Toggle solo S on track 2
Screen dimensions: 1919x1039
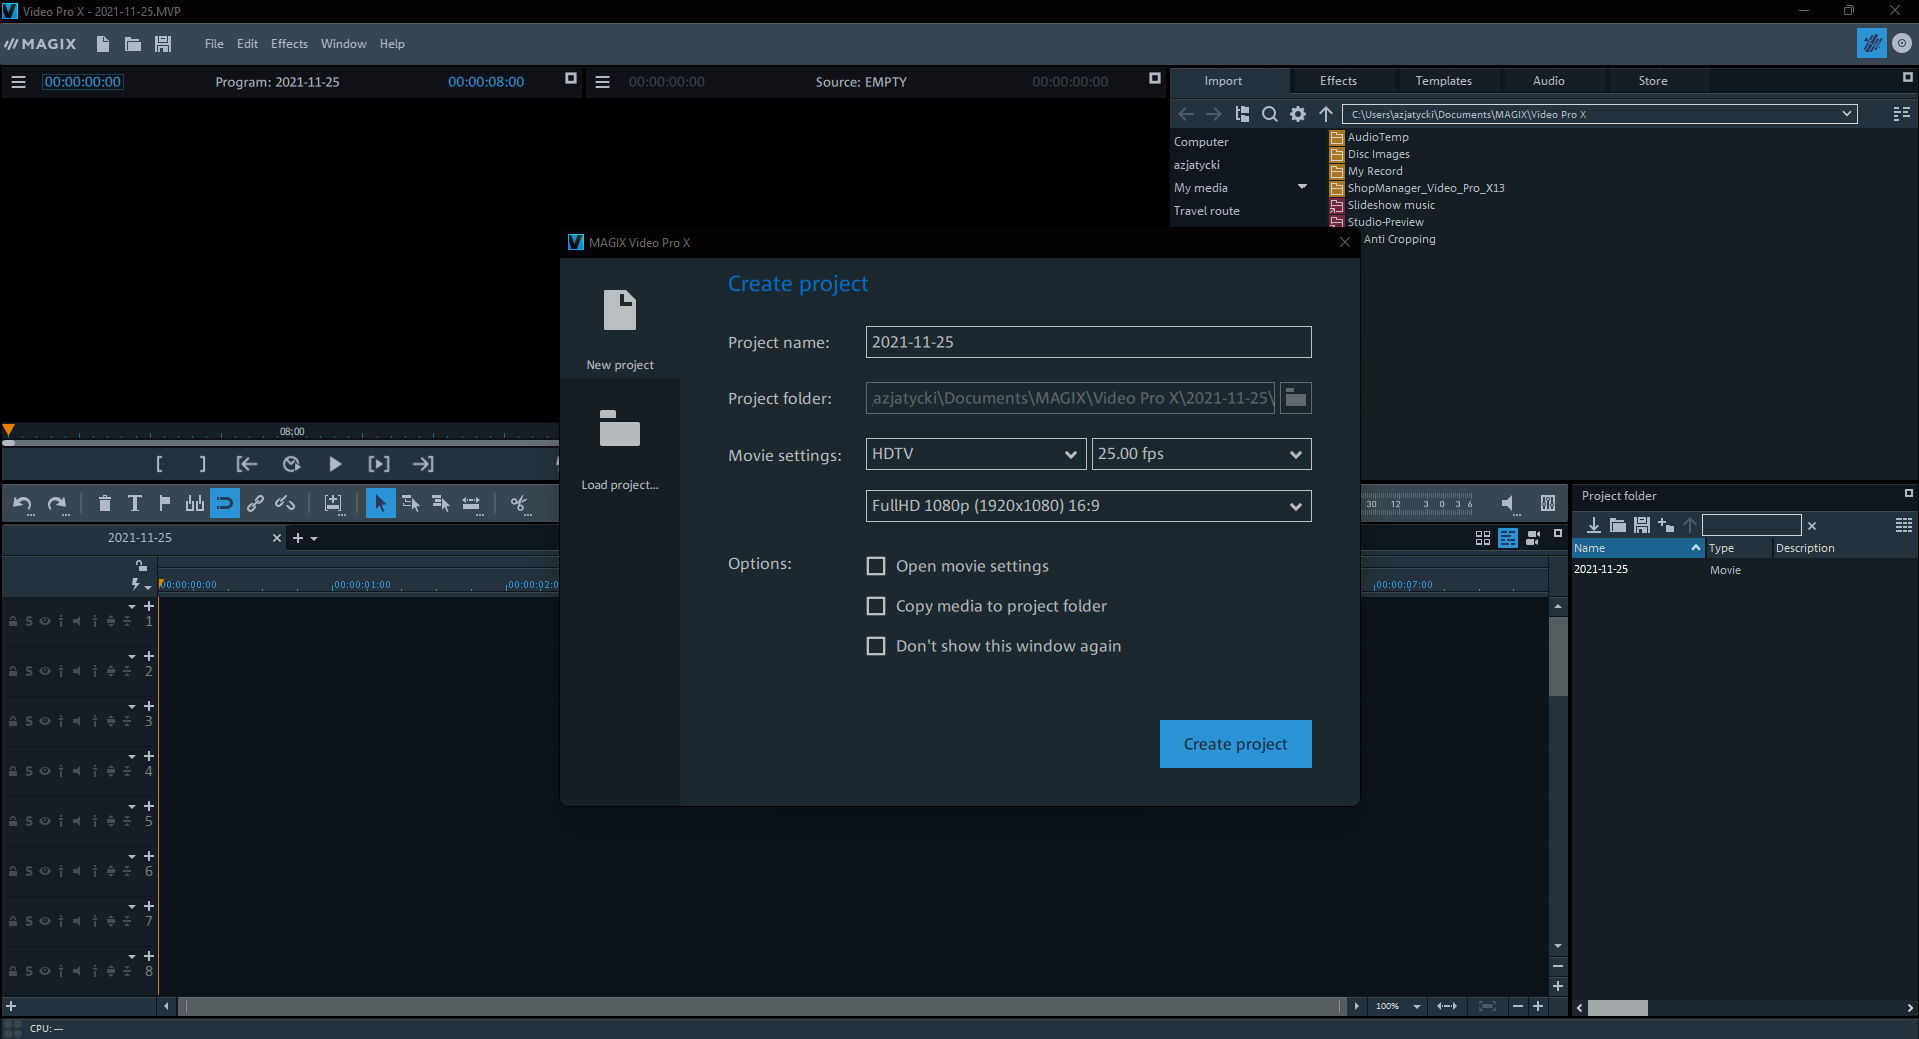click(x=29, y=671)
